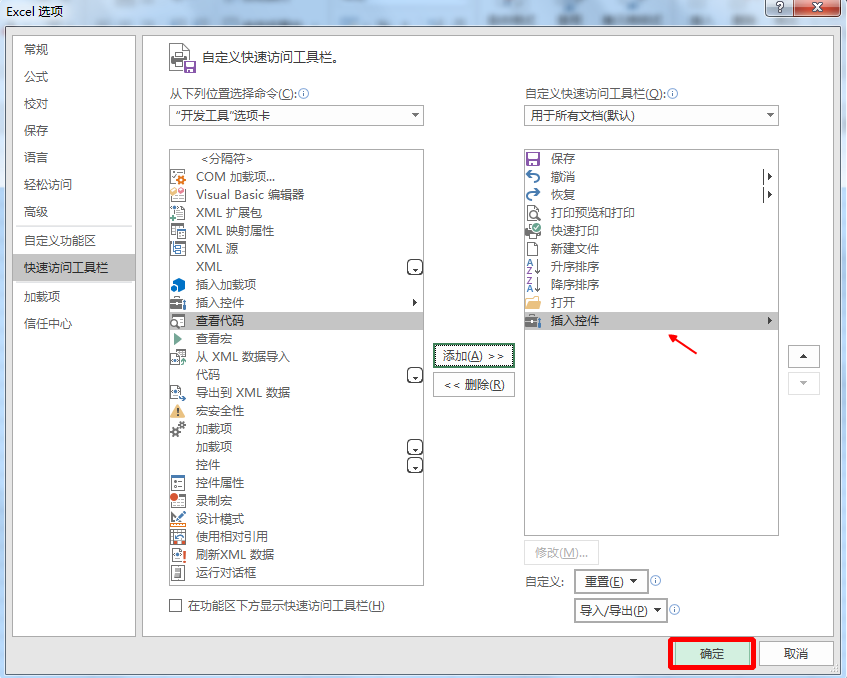Click the 设计模式 icon
The width and height of the screenshot is (847, 678).
[178, 519]
